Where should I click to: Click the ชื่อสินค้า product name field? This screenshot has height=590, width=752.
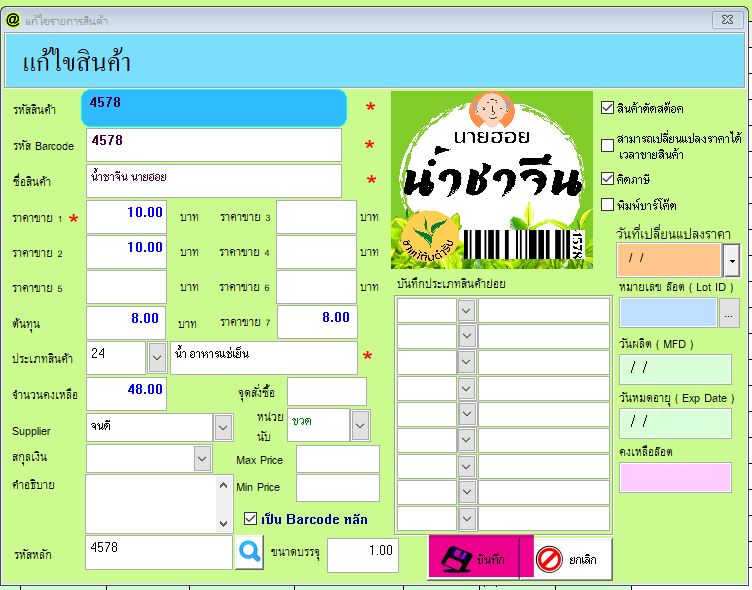[x=213, y=181]
